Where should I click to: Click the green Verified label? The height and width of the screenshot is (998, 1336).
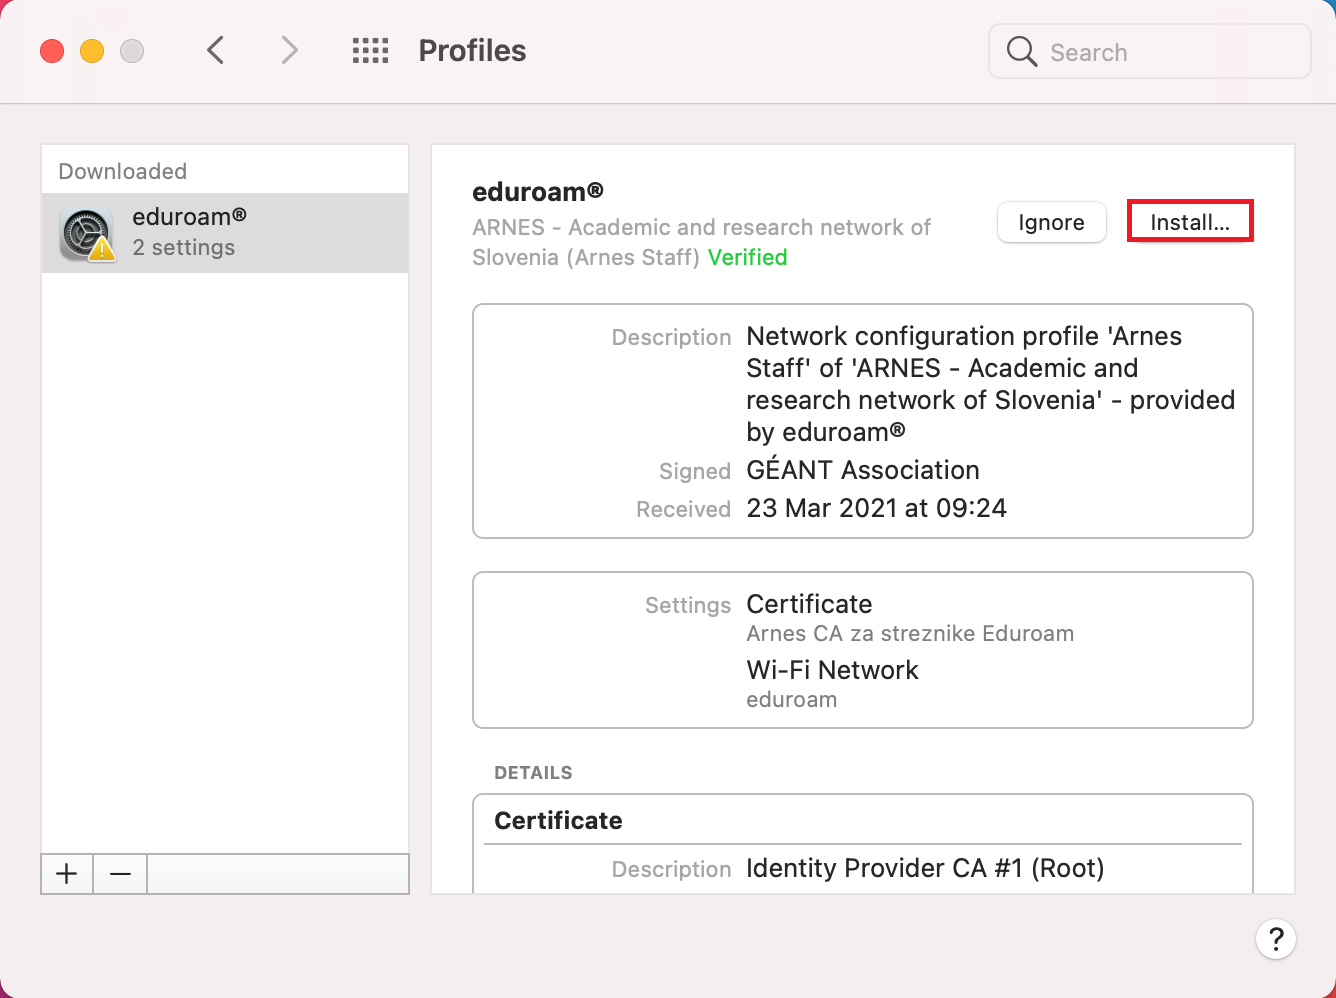747,257
